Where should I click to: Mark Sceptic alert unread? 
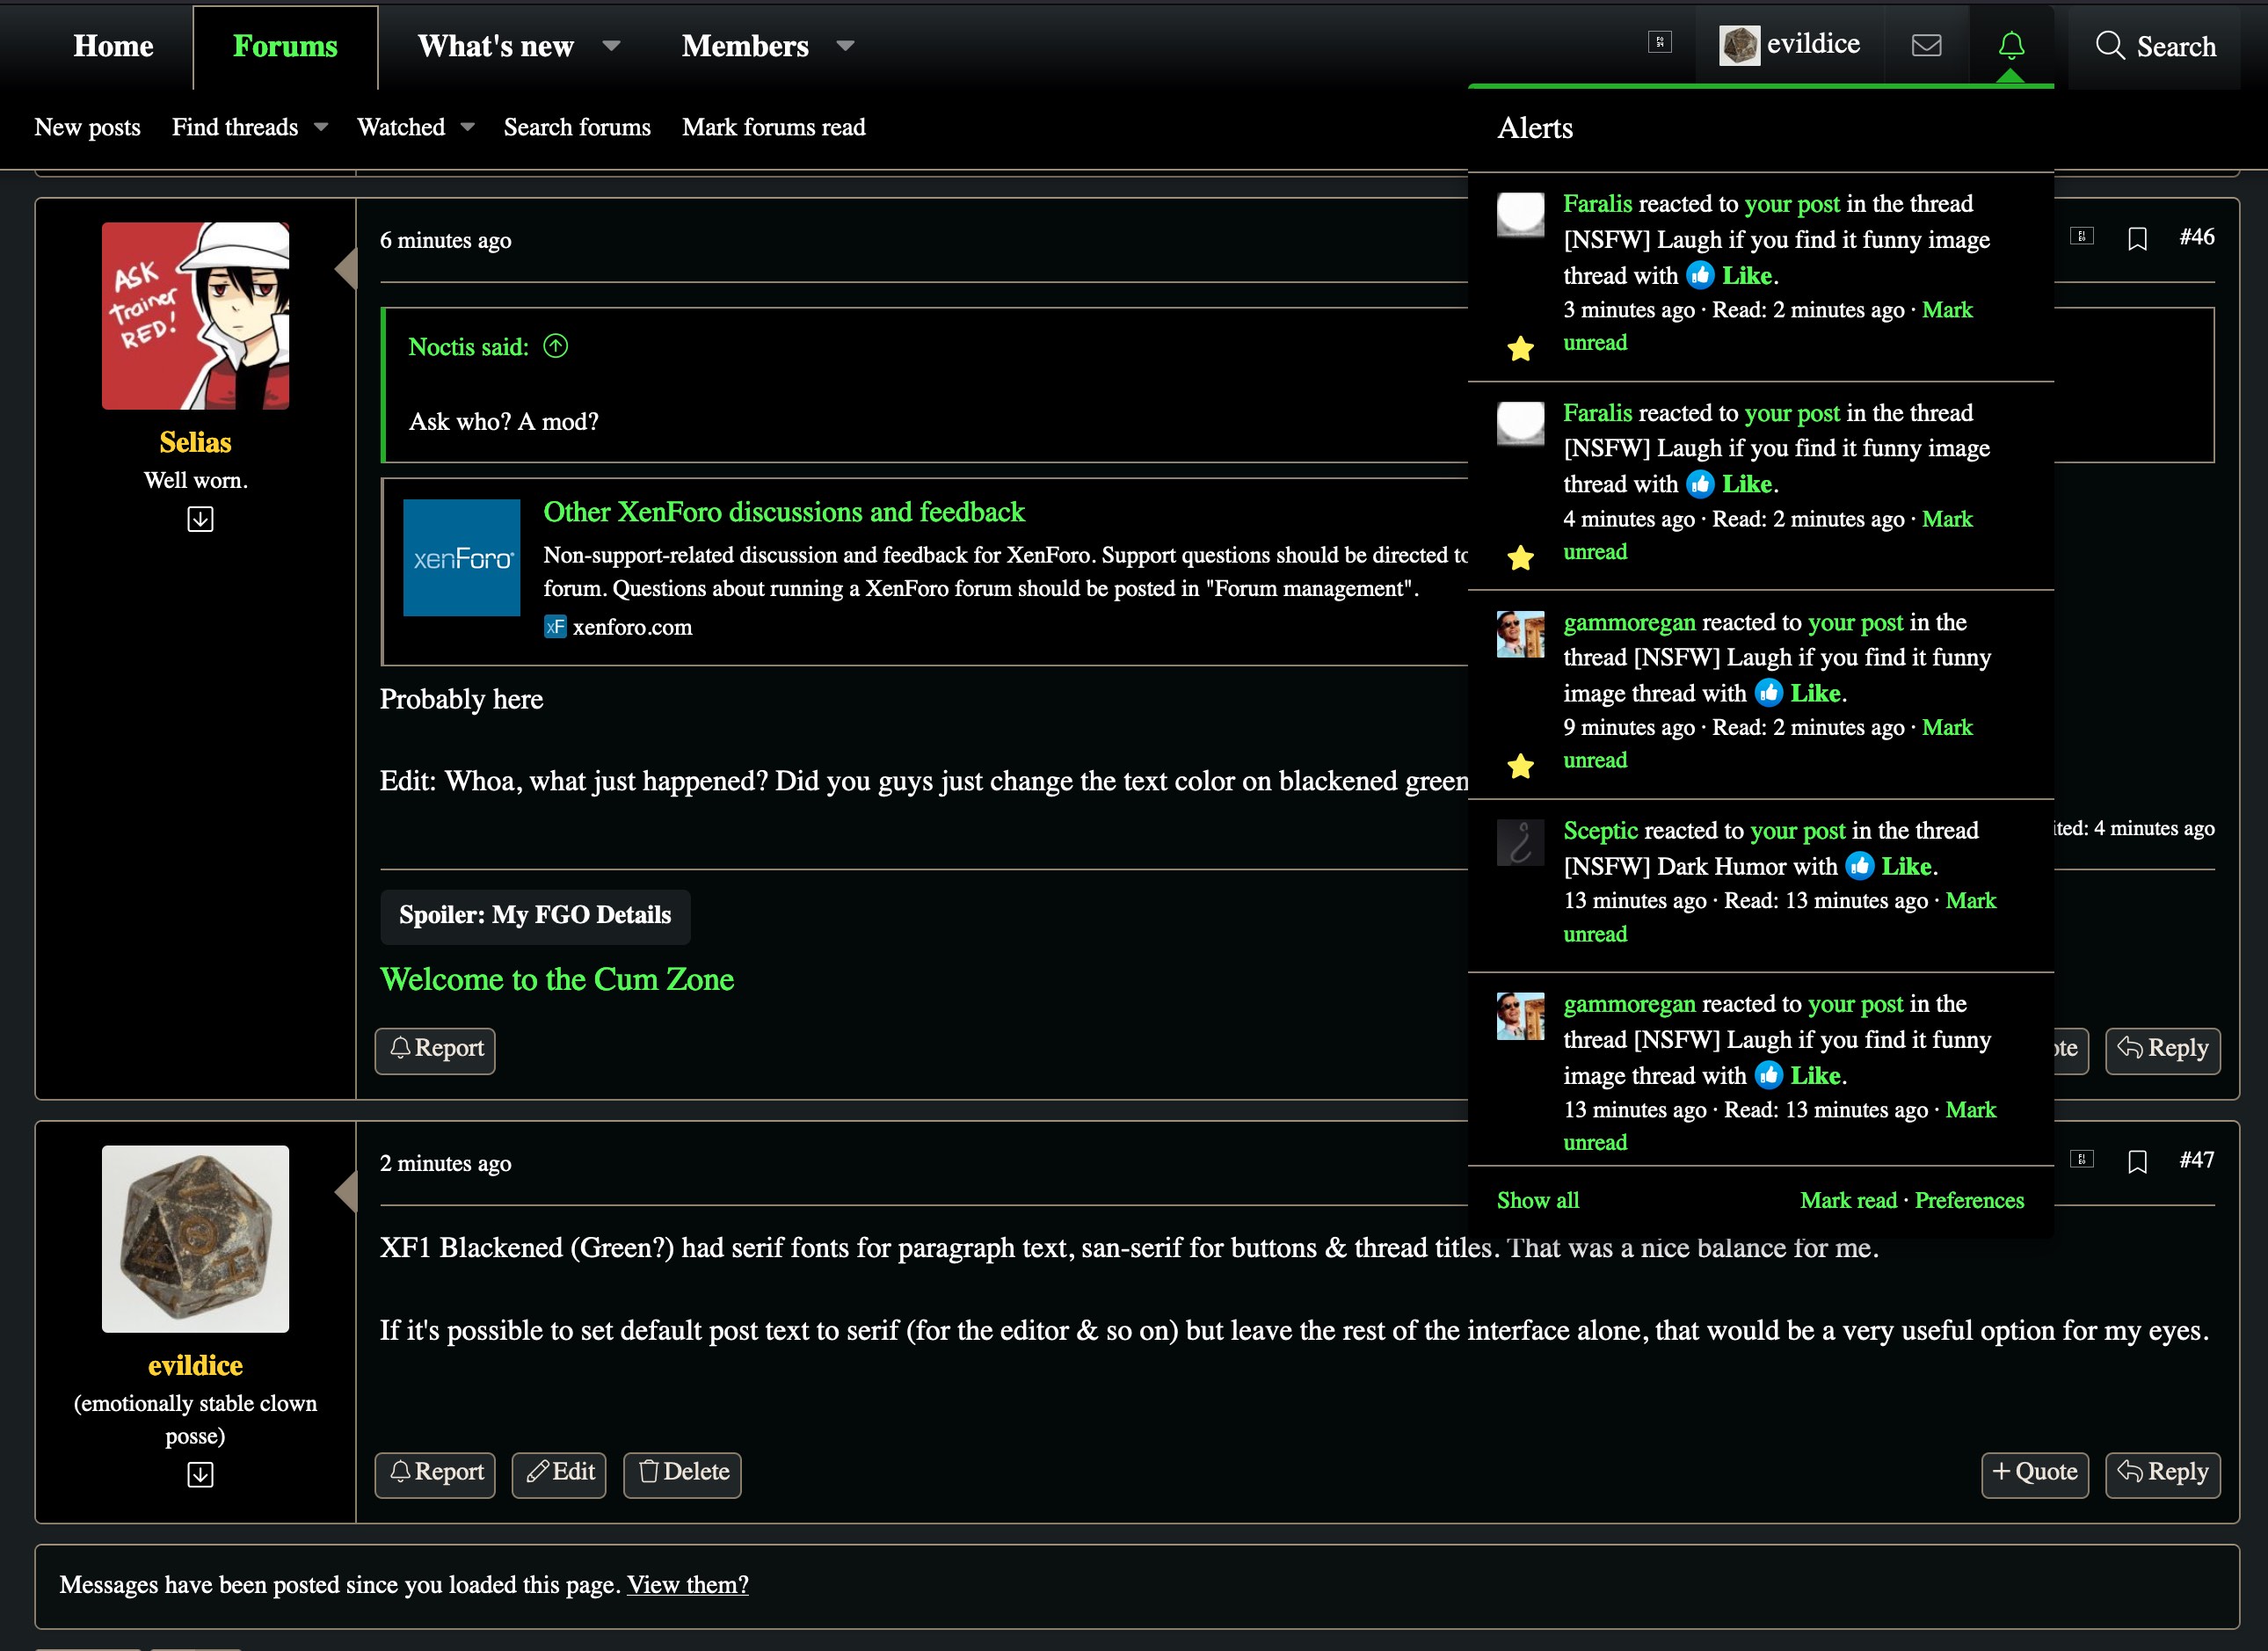1969,901
